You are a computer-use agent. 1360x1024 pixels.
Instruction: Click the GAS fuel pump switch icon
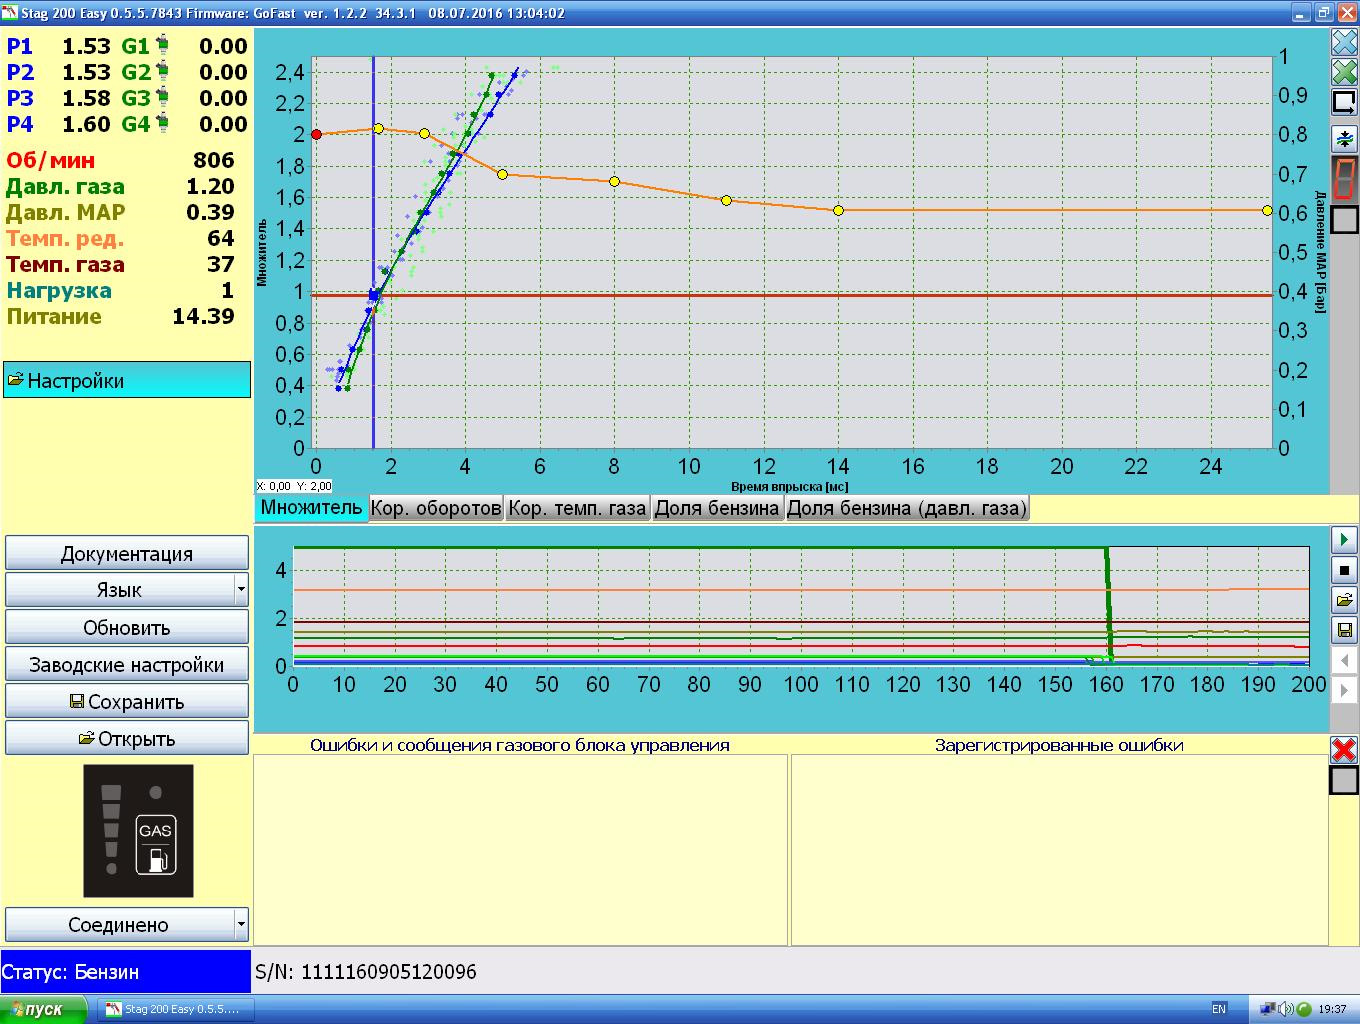(156, 846)
